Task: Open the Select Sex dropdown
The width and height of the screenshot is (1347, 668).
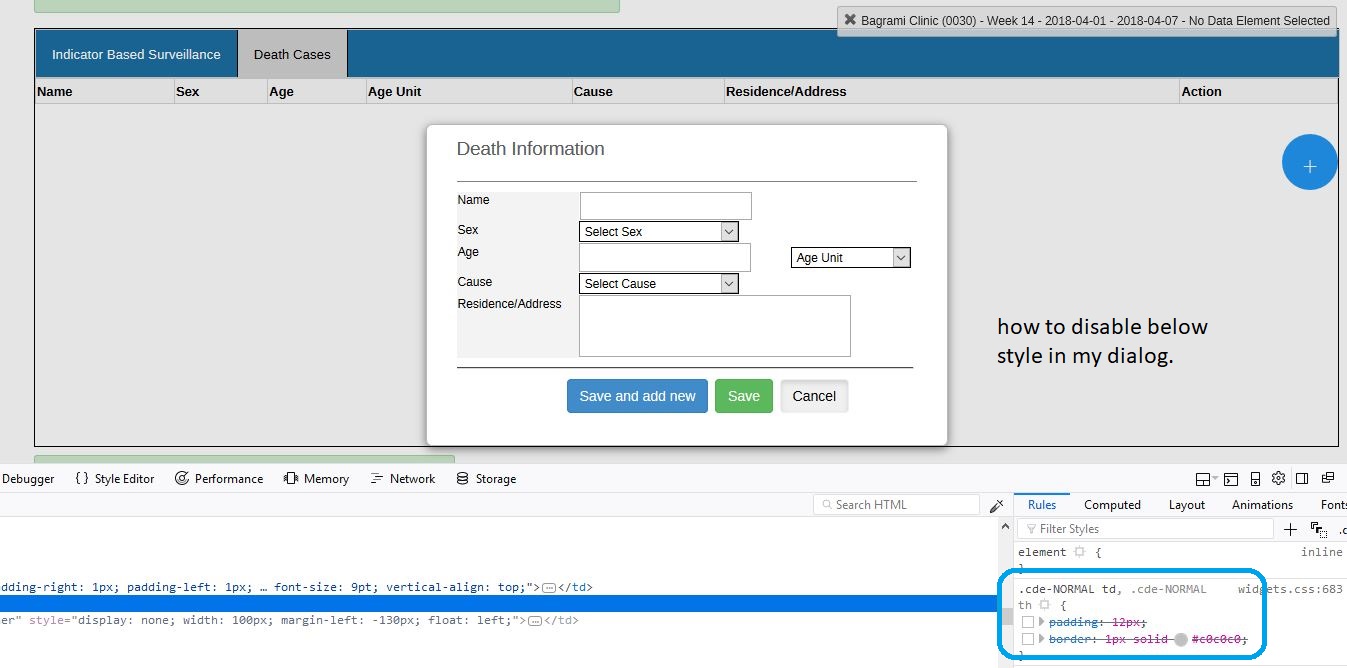Action: [658, 232]
